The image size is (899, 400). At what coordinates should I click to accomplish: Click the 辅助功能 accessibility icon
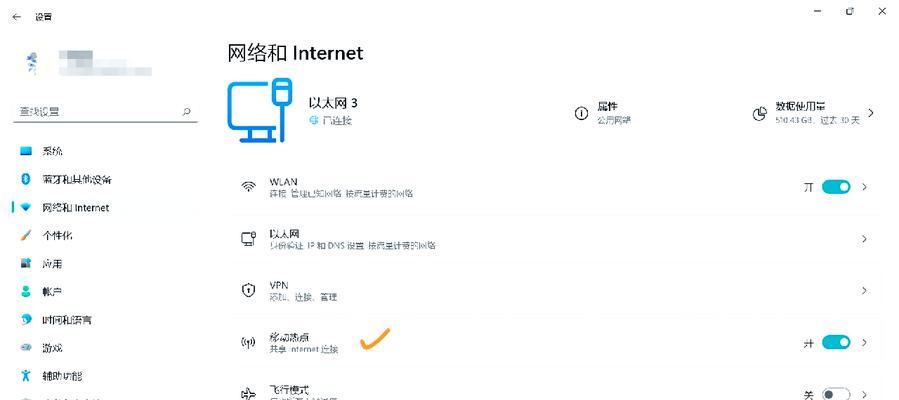tap(26, 375)
